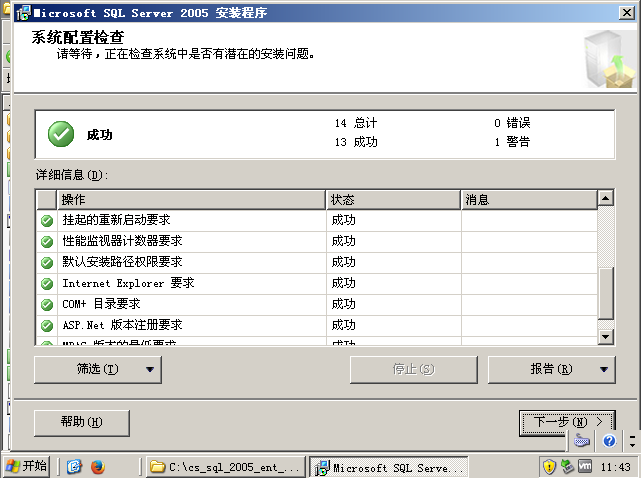
Task: Switch to C:\cs_sql_2005_ent folder taskbar item
Action: click(x=226, y=467)
